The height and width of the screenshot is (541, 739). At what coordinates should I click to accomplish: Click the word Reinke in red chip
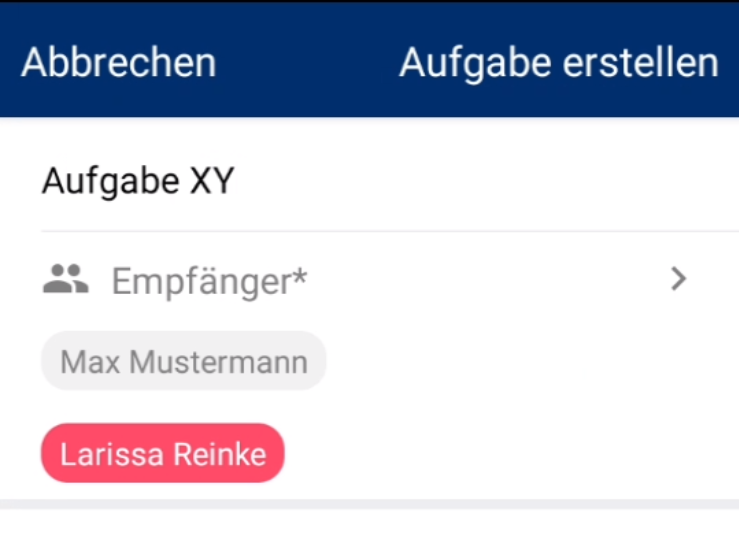tap(220, 454)
